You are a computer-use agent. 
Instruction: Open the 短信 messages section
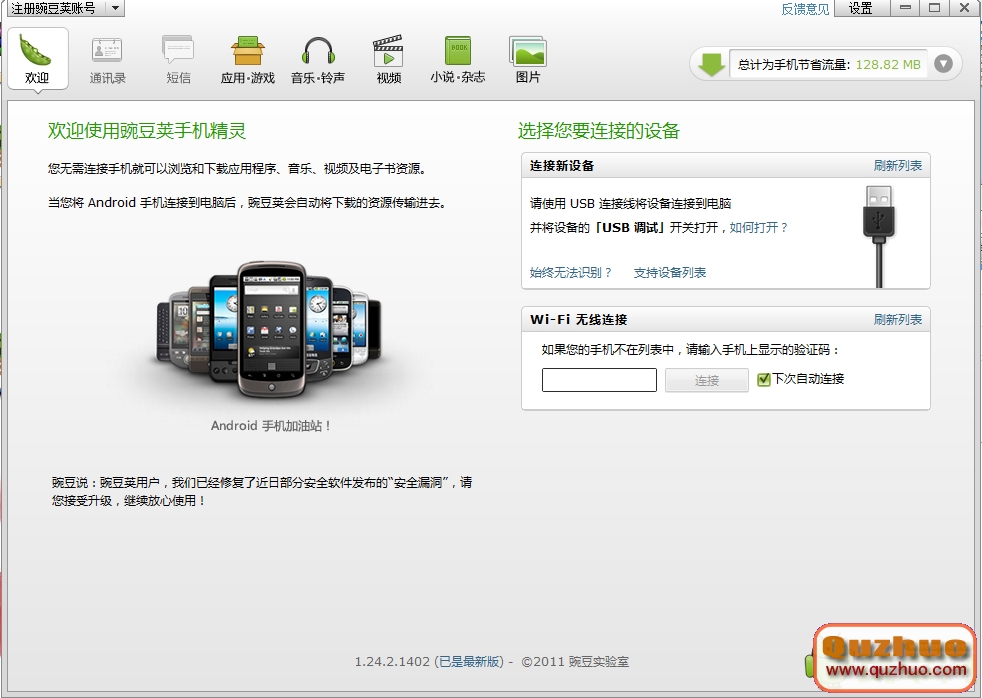(x=178, y=59)
